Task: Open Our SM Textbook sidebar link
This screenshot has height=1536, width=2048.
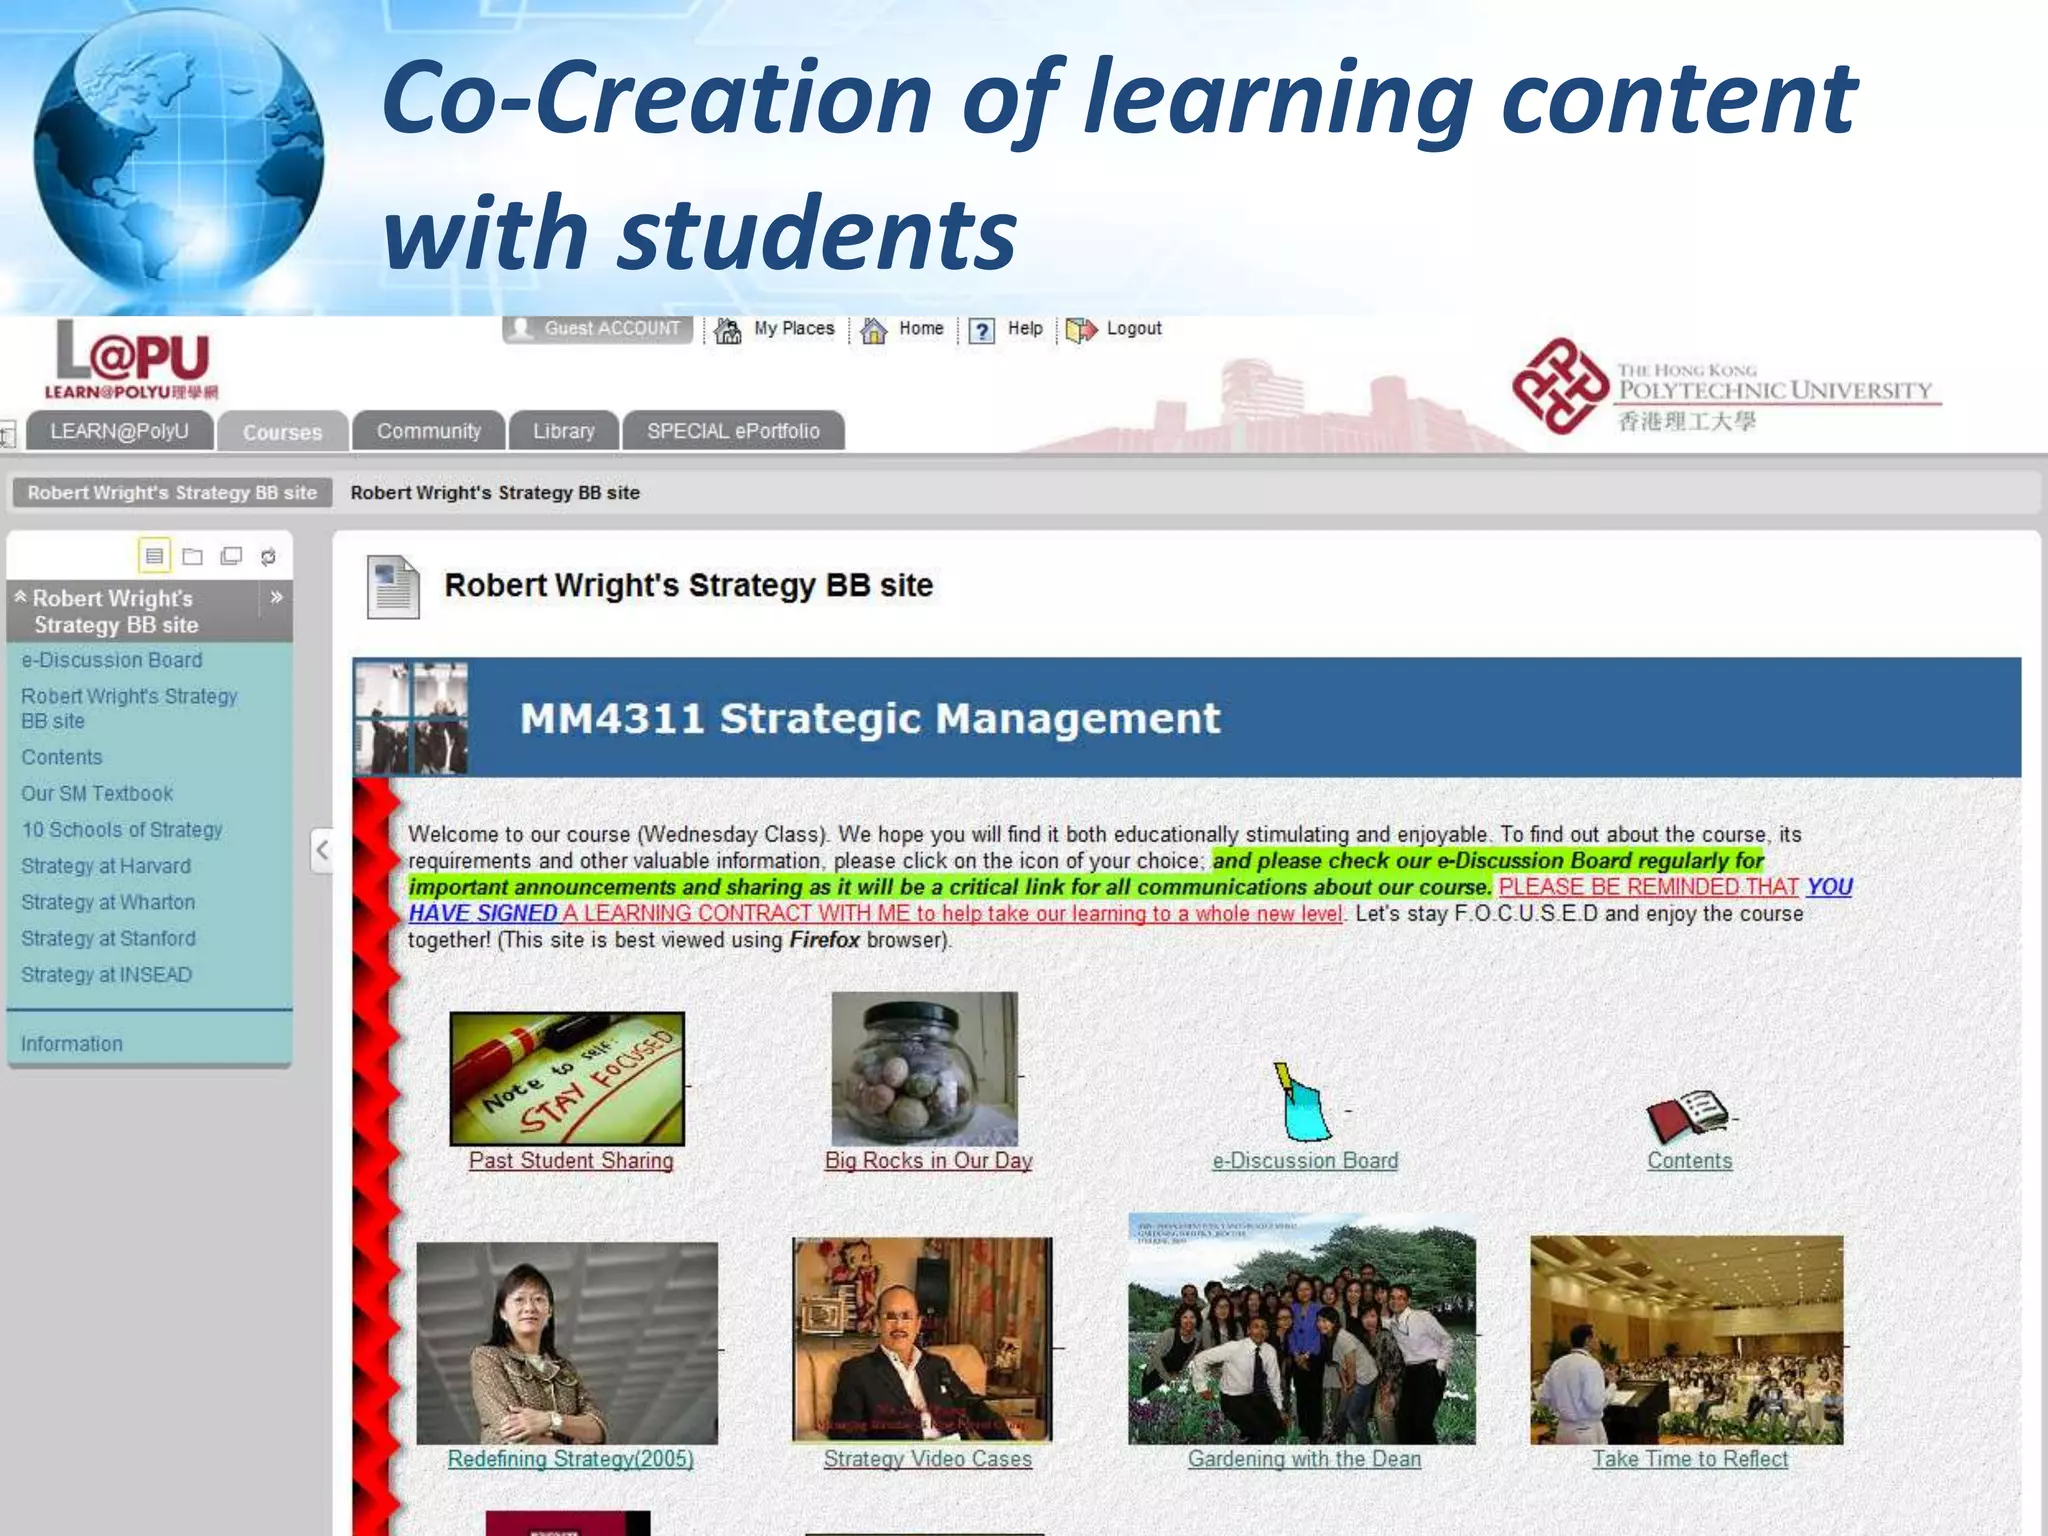Action: pos(97,793)
